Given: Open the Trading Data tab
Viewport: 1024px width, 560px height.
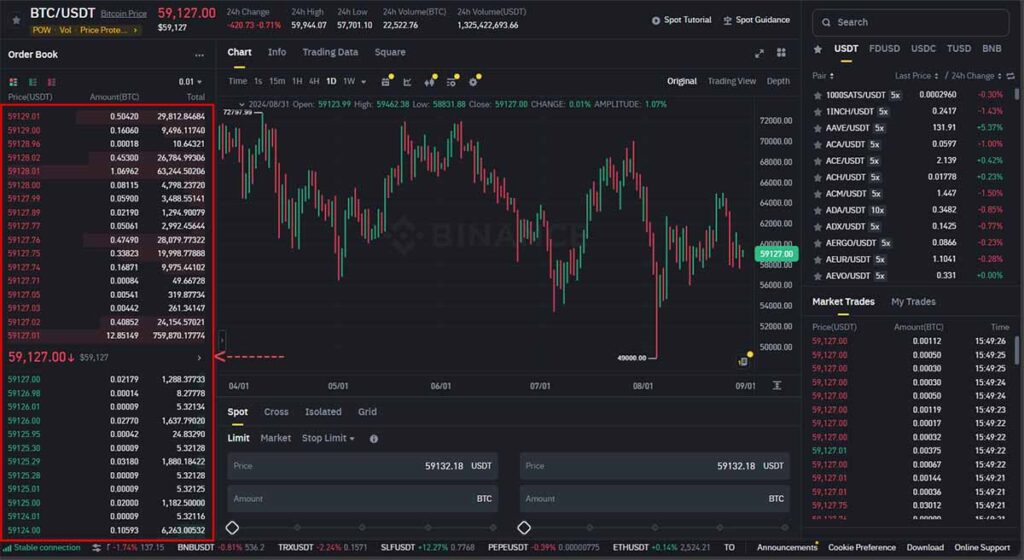Looking at the screenshot, I should point(330,52).
